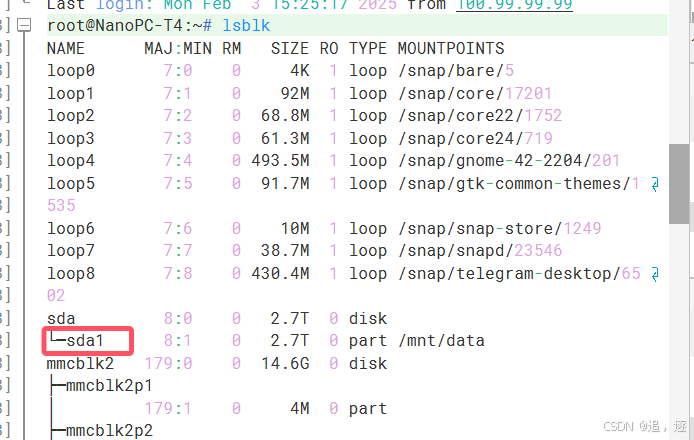
Task: Click the wrapped '02' continuation line
Action: pos(56,296)
